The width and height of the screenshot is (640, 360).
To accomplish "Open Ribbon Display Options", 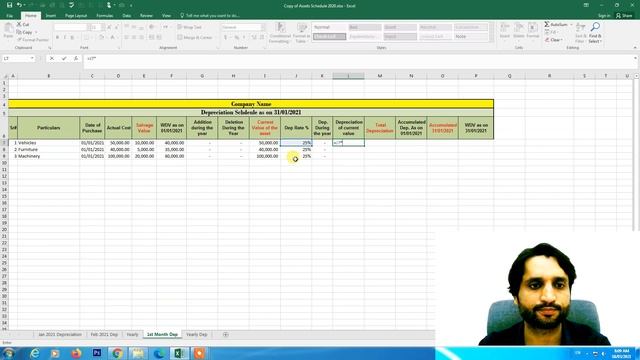I will [x=586, y=5].
